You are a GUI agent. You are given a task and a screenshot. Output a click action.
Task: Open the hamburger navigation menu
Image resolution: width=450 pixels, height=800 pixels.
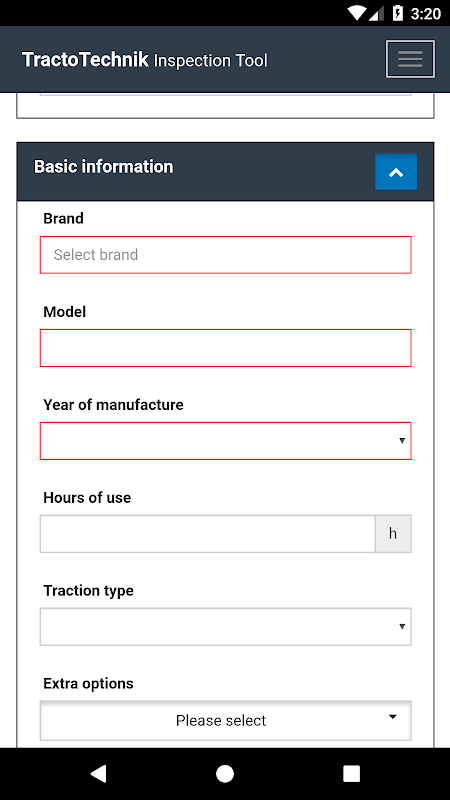point(410,59)
